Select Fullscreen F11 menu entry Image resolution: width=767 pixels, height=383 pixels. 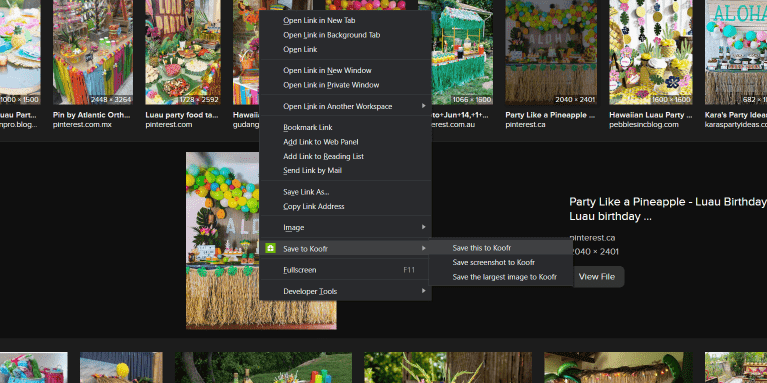pyautogui.click(x=345, y=270)
